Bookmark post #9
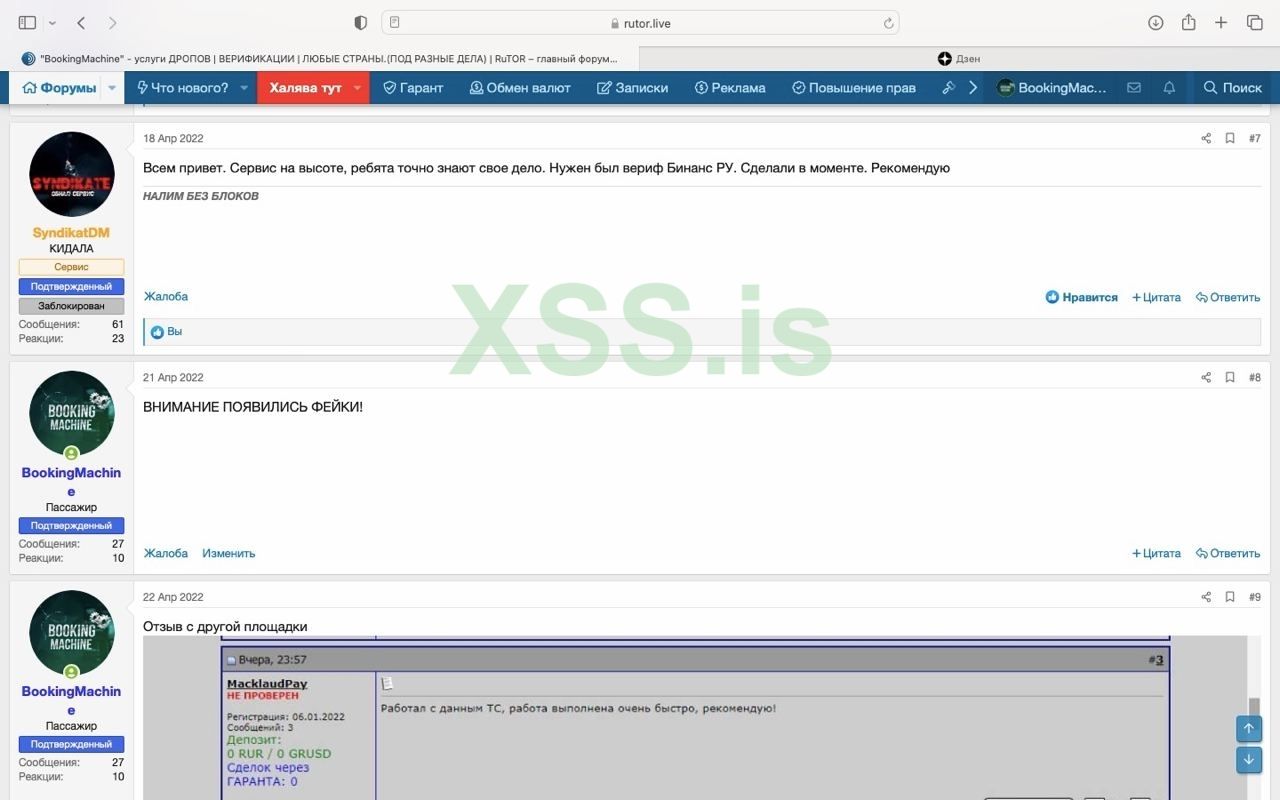The width and height of the screenshot is (1280, 800). [x=1230, y=597]
